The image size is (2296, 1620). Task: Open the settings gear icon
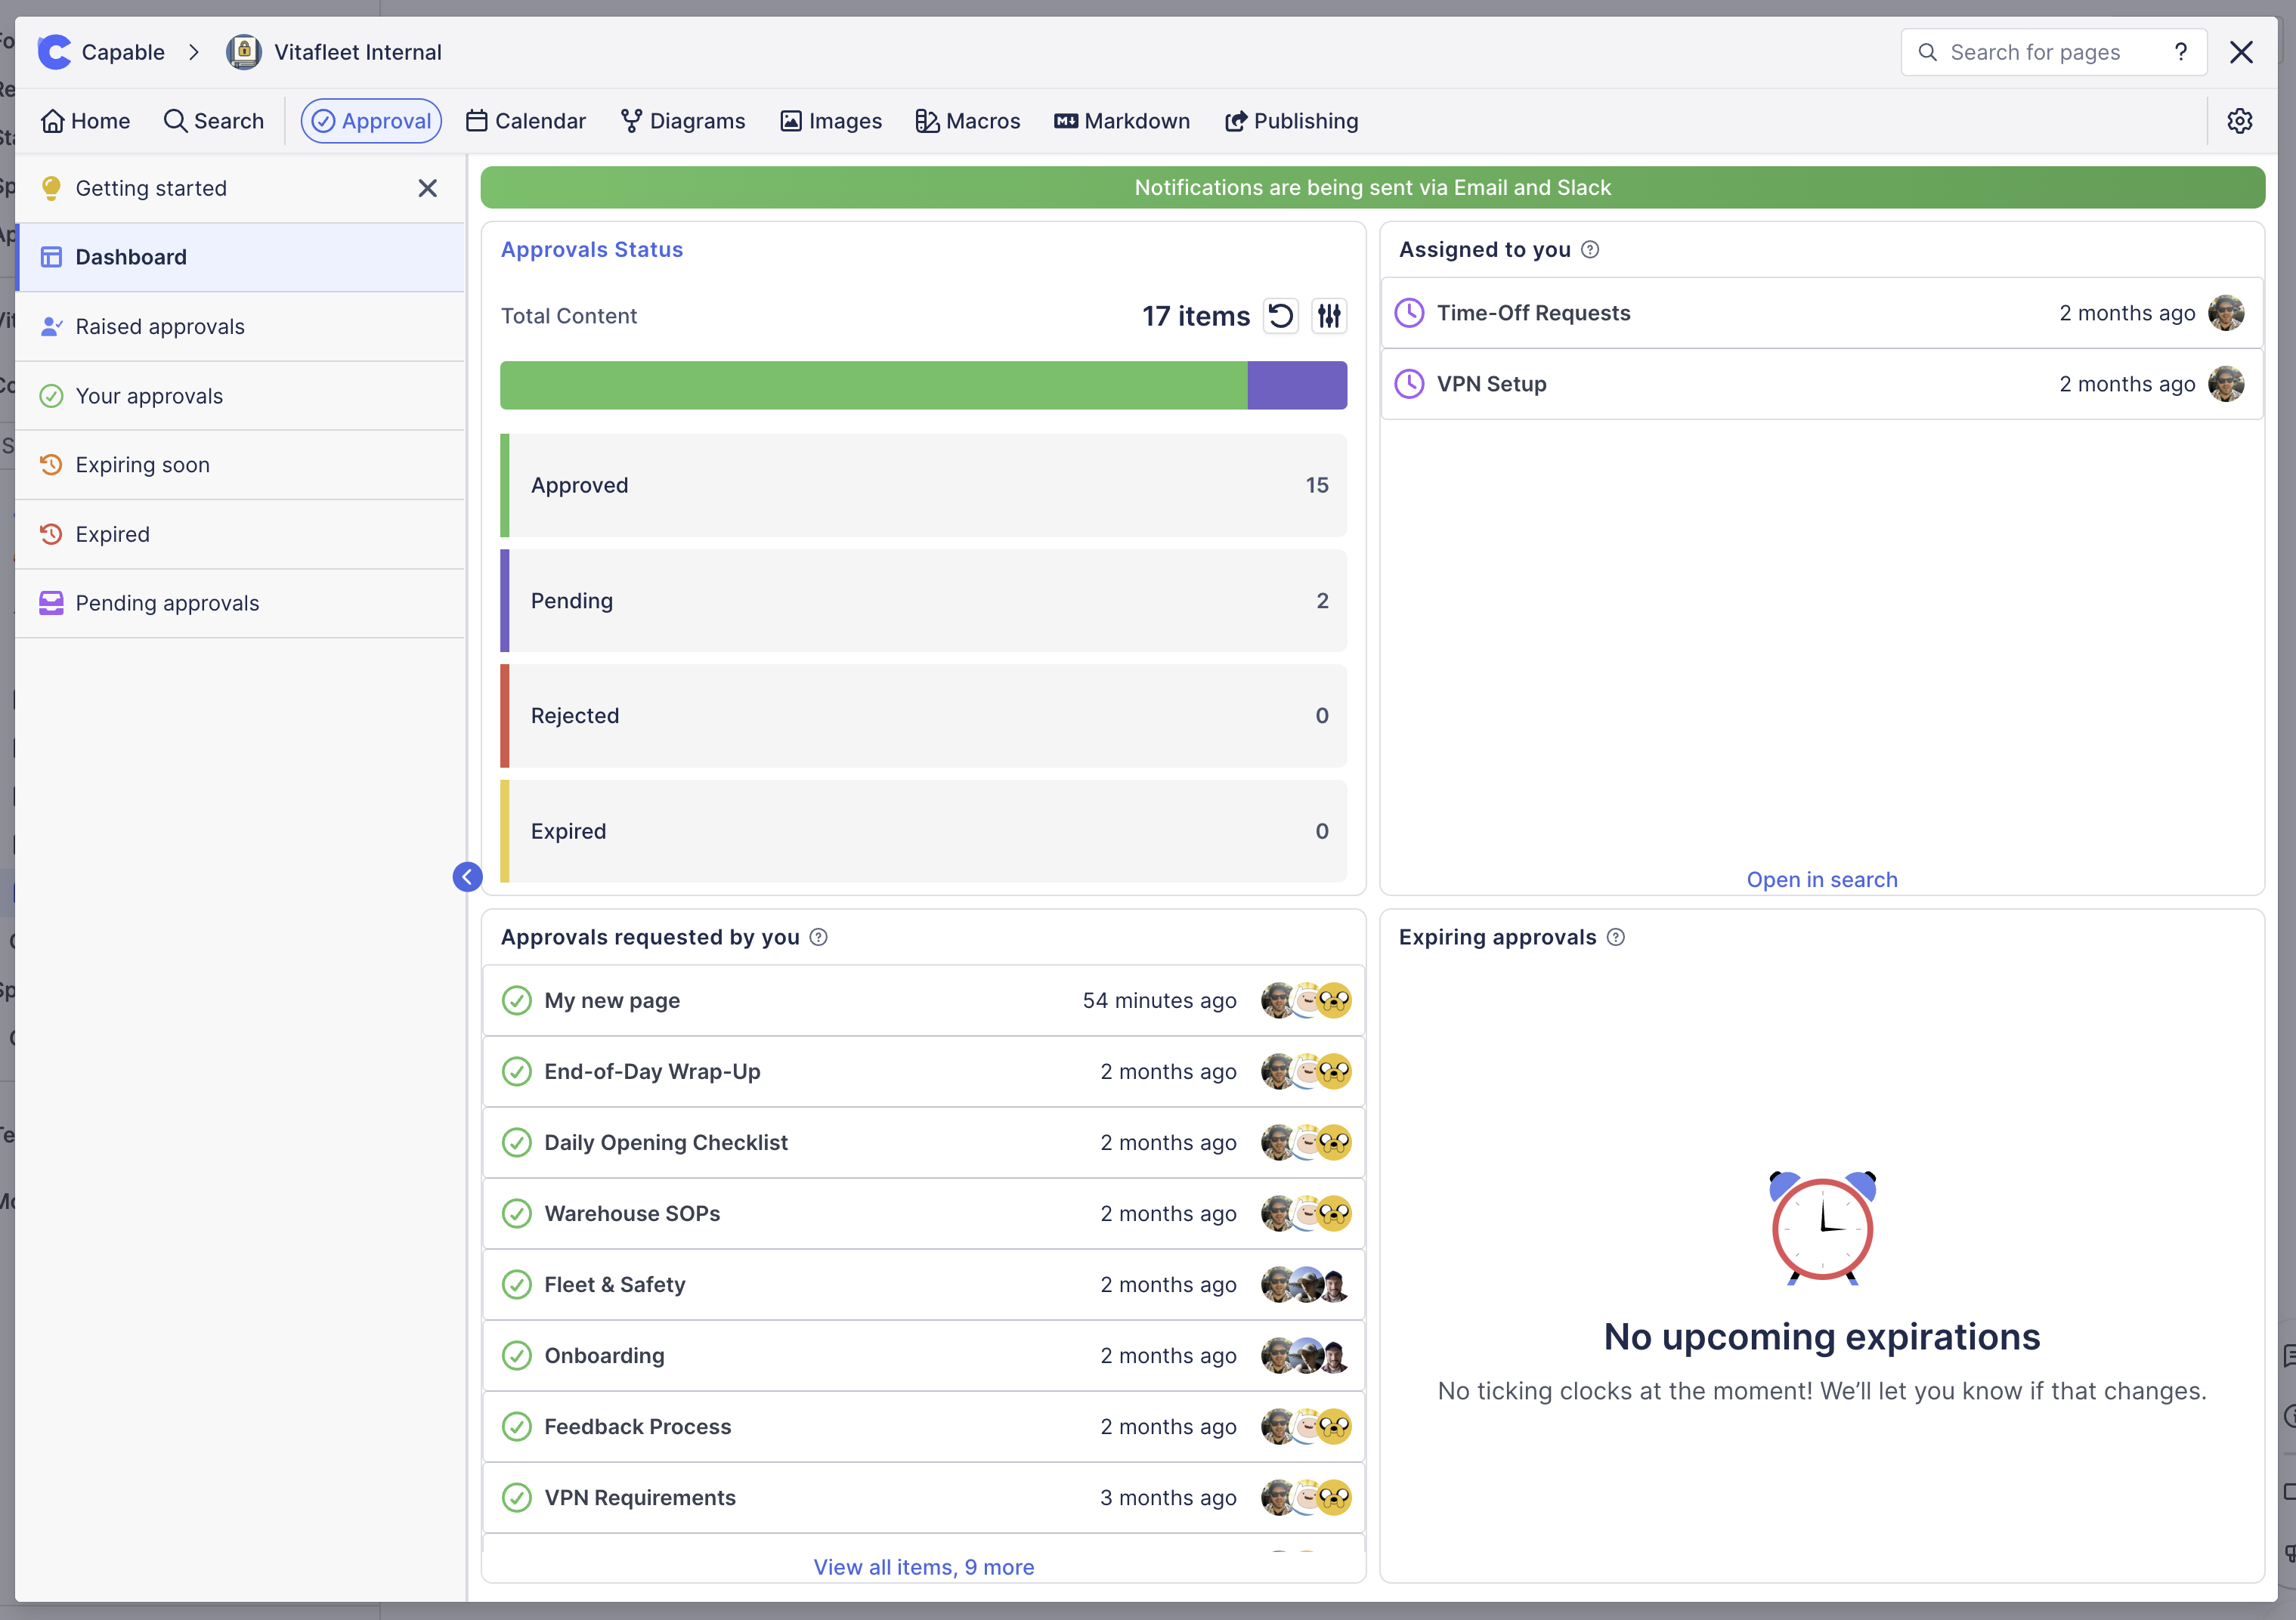click(2239, 121)
